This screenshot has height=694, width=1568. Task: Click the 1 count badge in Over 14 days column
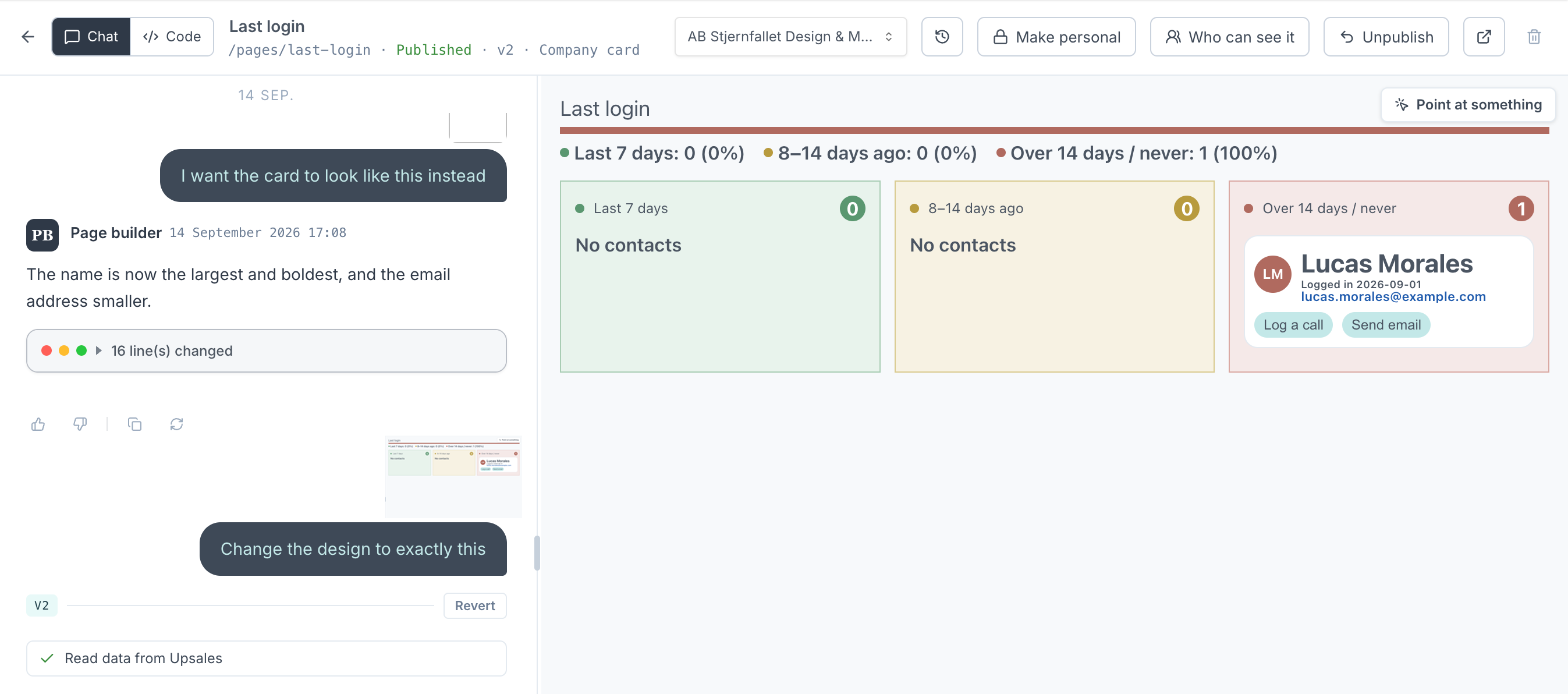pyautogui.click(x=1520, y=209)
